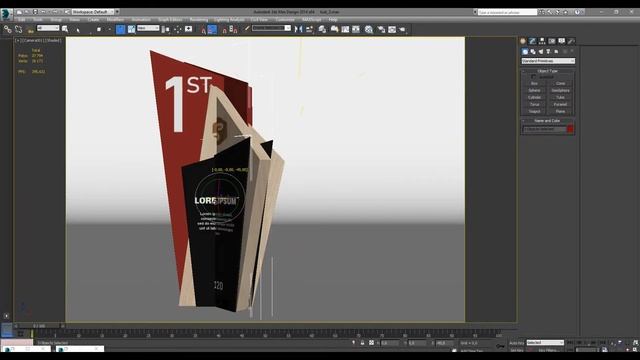The image size is (640, 360).
Task: Open the Curve Editor
Action: pos(345,29)
